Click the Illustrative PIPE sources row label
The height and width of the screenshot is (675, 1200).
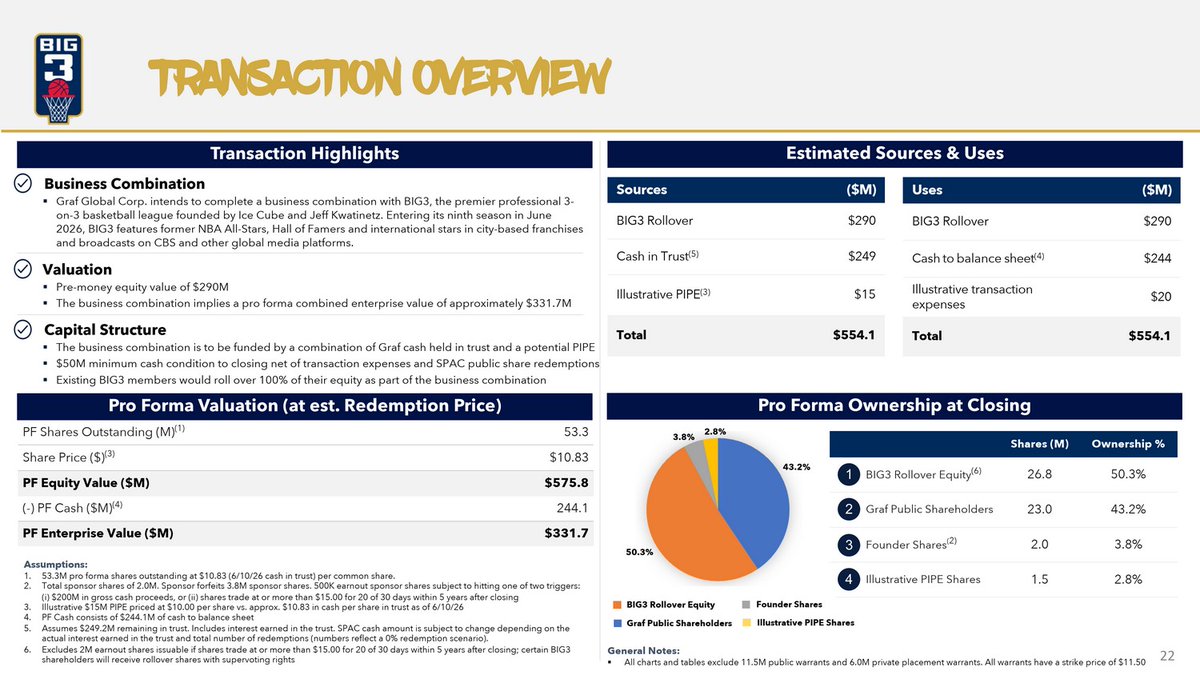662,294
